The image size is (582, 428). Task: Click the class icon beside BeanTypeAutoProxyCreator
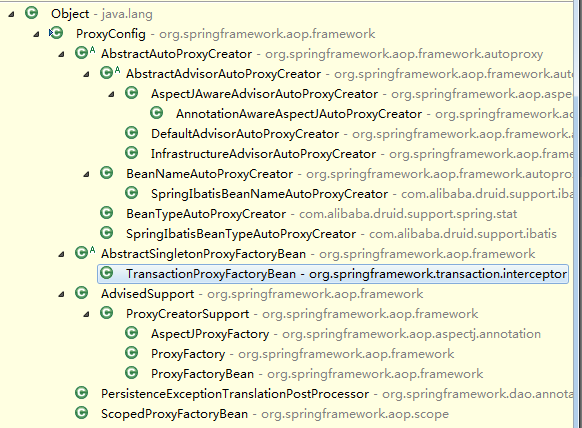tap(107, 213)
